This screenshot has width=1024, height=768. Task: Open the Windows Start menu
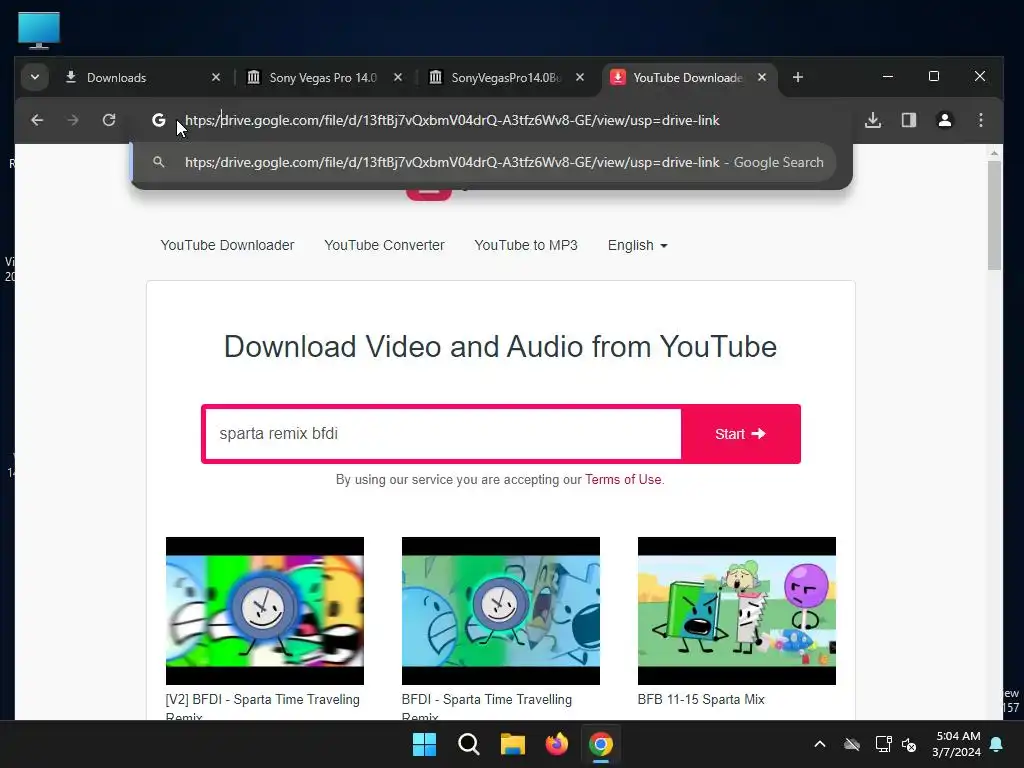point(424,744)
